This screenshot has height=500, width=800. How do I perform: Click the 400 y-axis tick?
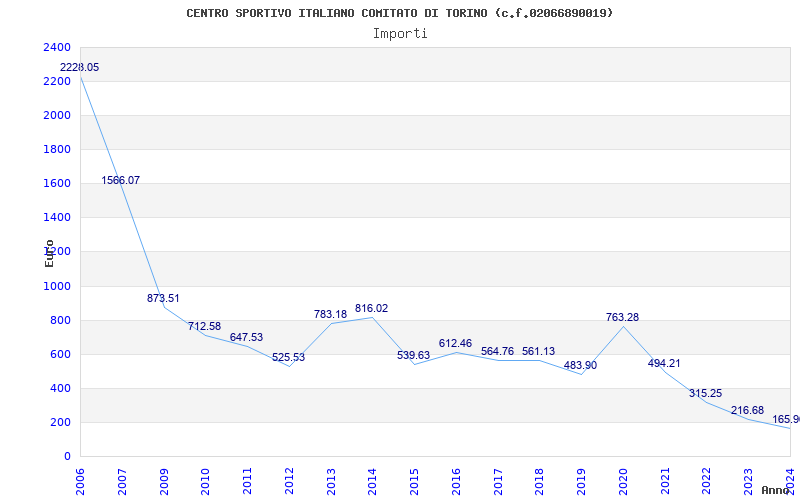[60, 389]
